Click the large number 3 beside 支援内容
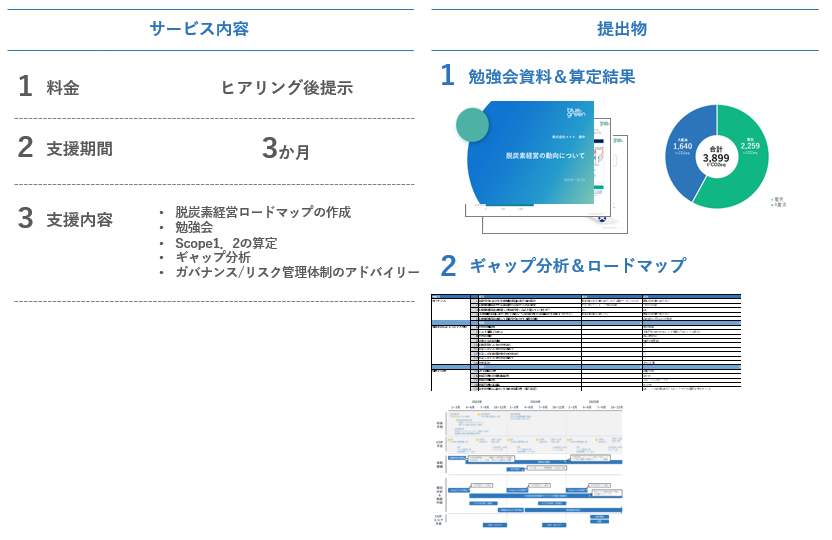 point(26,219)
